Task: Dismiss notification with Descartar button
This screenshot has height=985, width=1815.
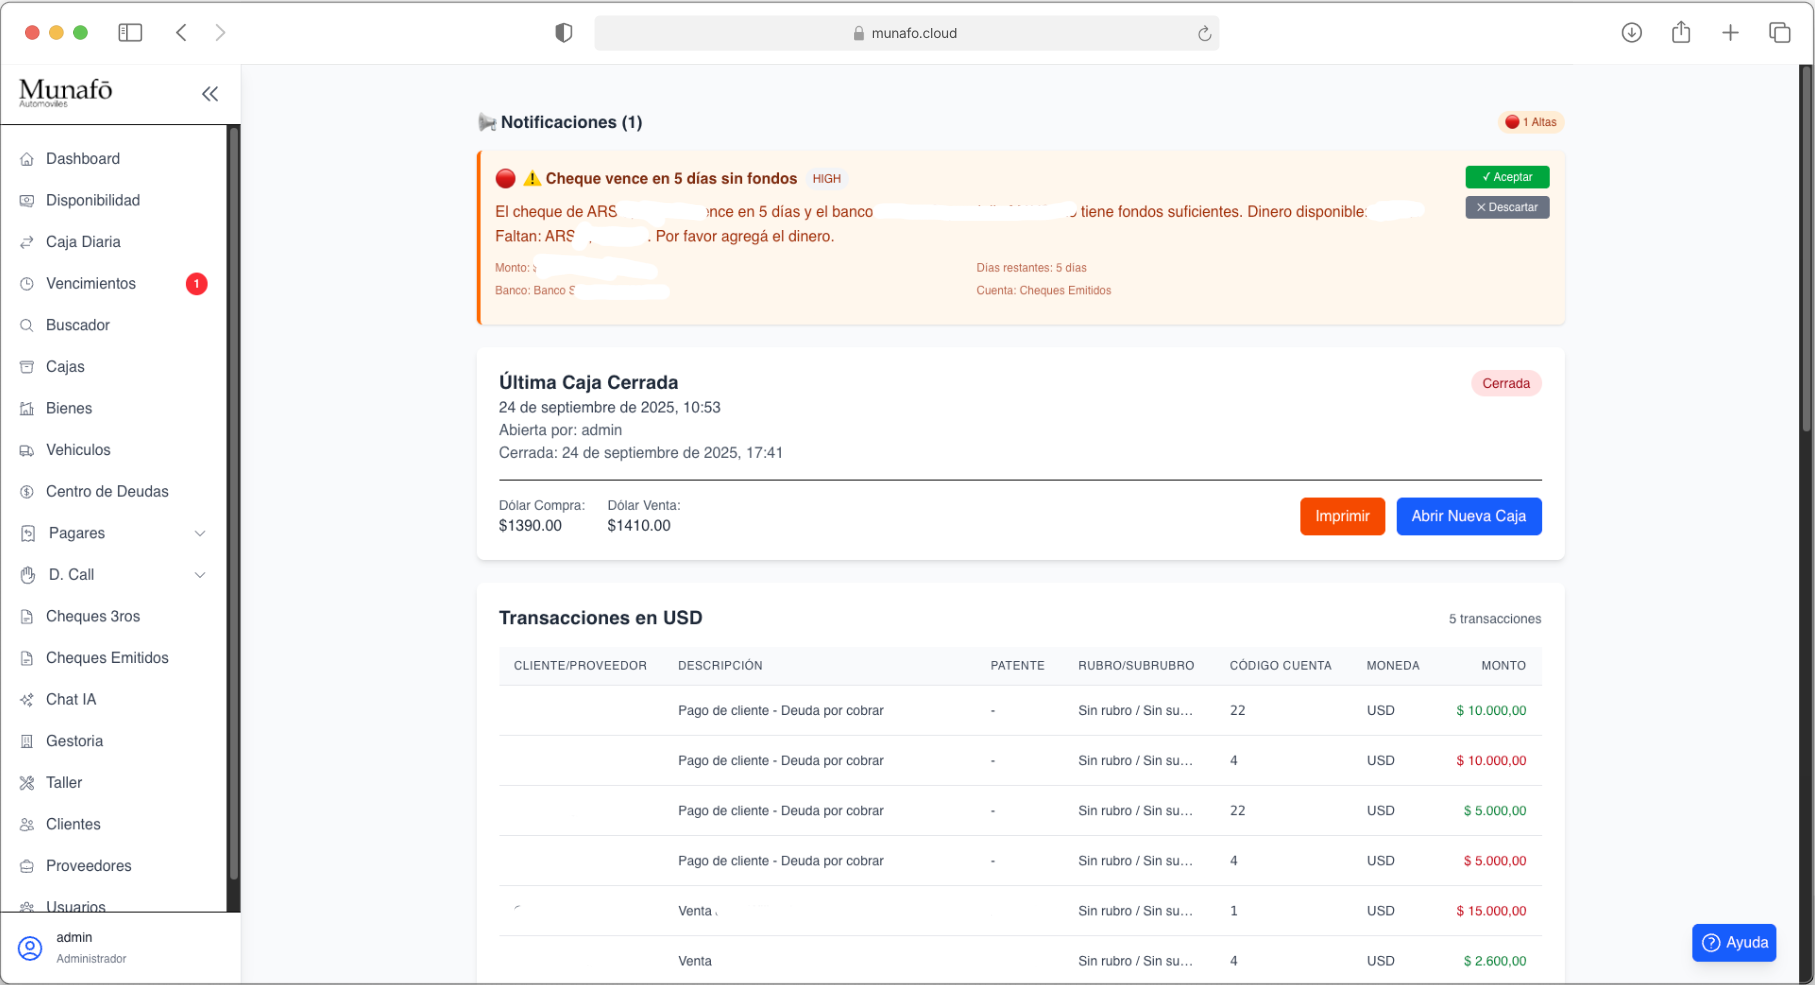Action: pyautogui.click(x=1506, y=207)
